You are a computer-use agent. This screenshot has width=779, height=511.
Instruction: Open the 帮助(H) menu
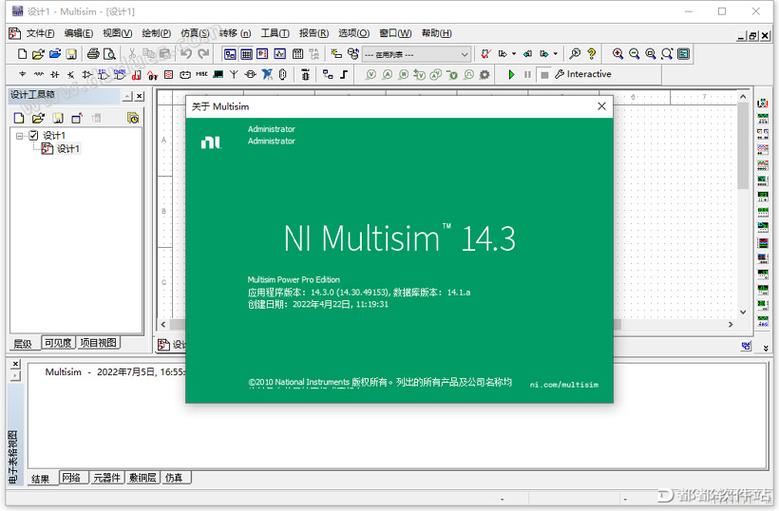[436, 33]
